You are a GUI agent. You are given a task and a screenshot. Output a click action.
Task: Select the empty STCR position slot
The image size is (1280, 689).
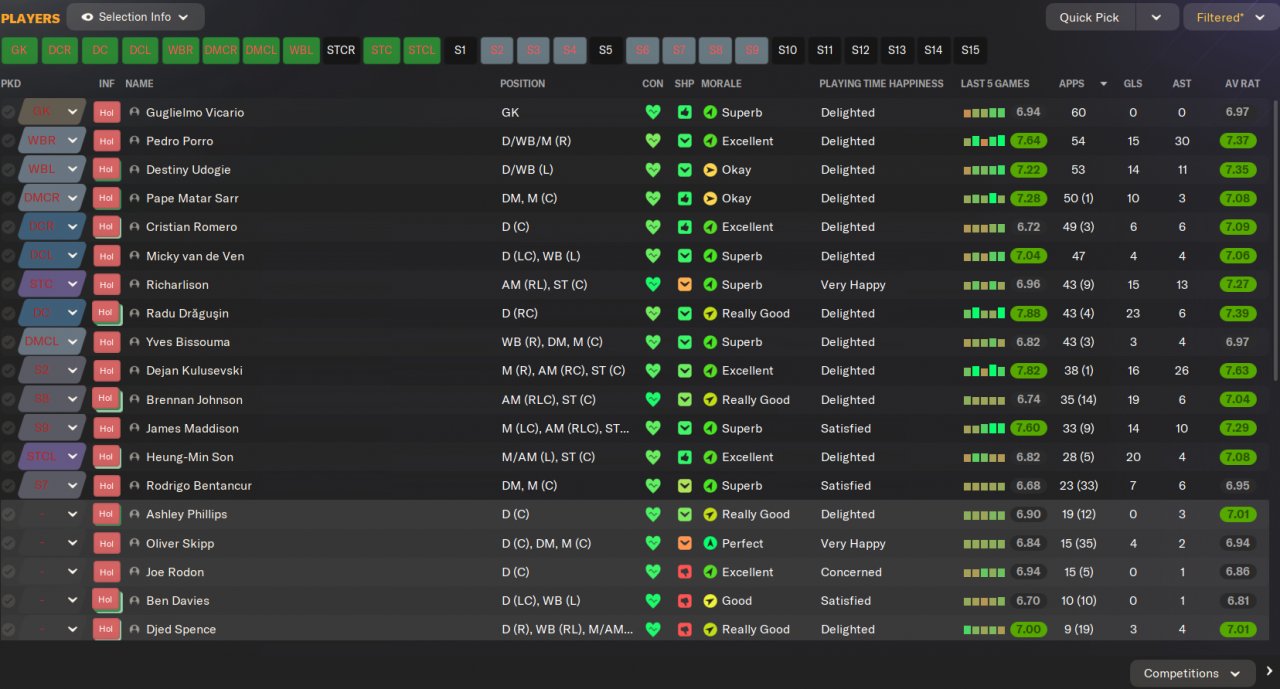tap(341, 50)
